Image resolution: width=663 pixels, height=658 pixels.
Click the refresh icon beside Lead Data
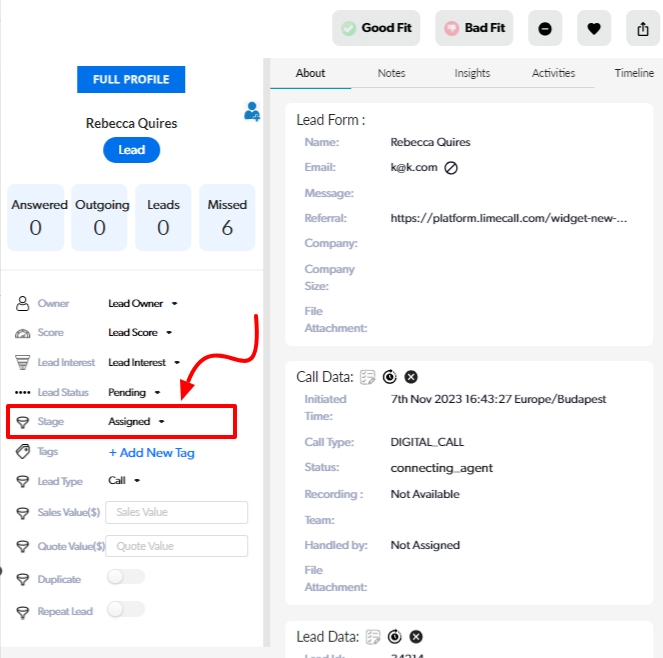click(394, 637)
